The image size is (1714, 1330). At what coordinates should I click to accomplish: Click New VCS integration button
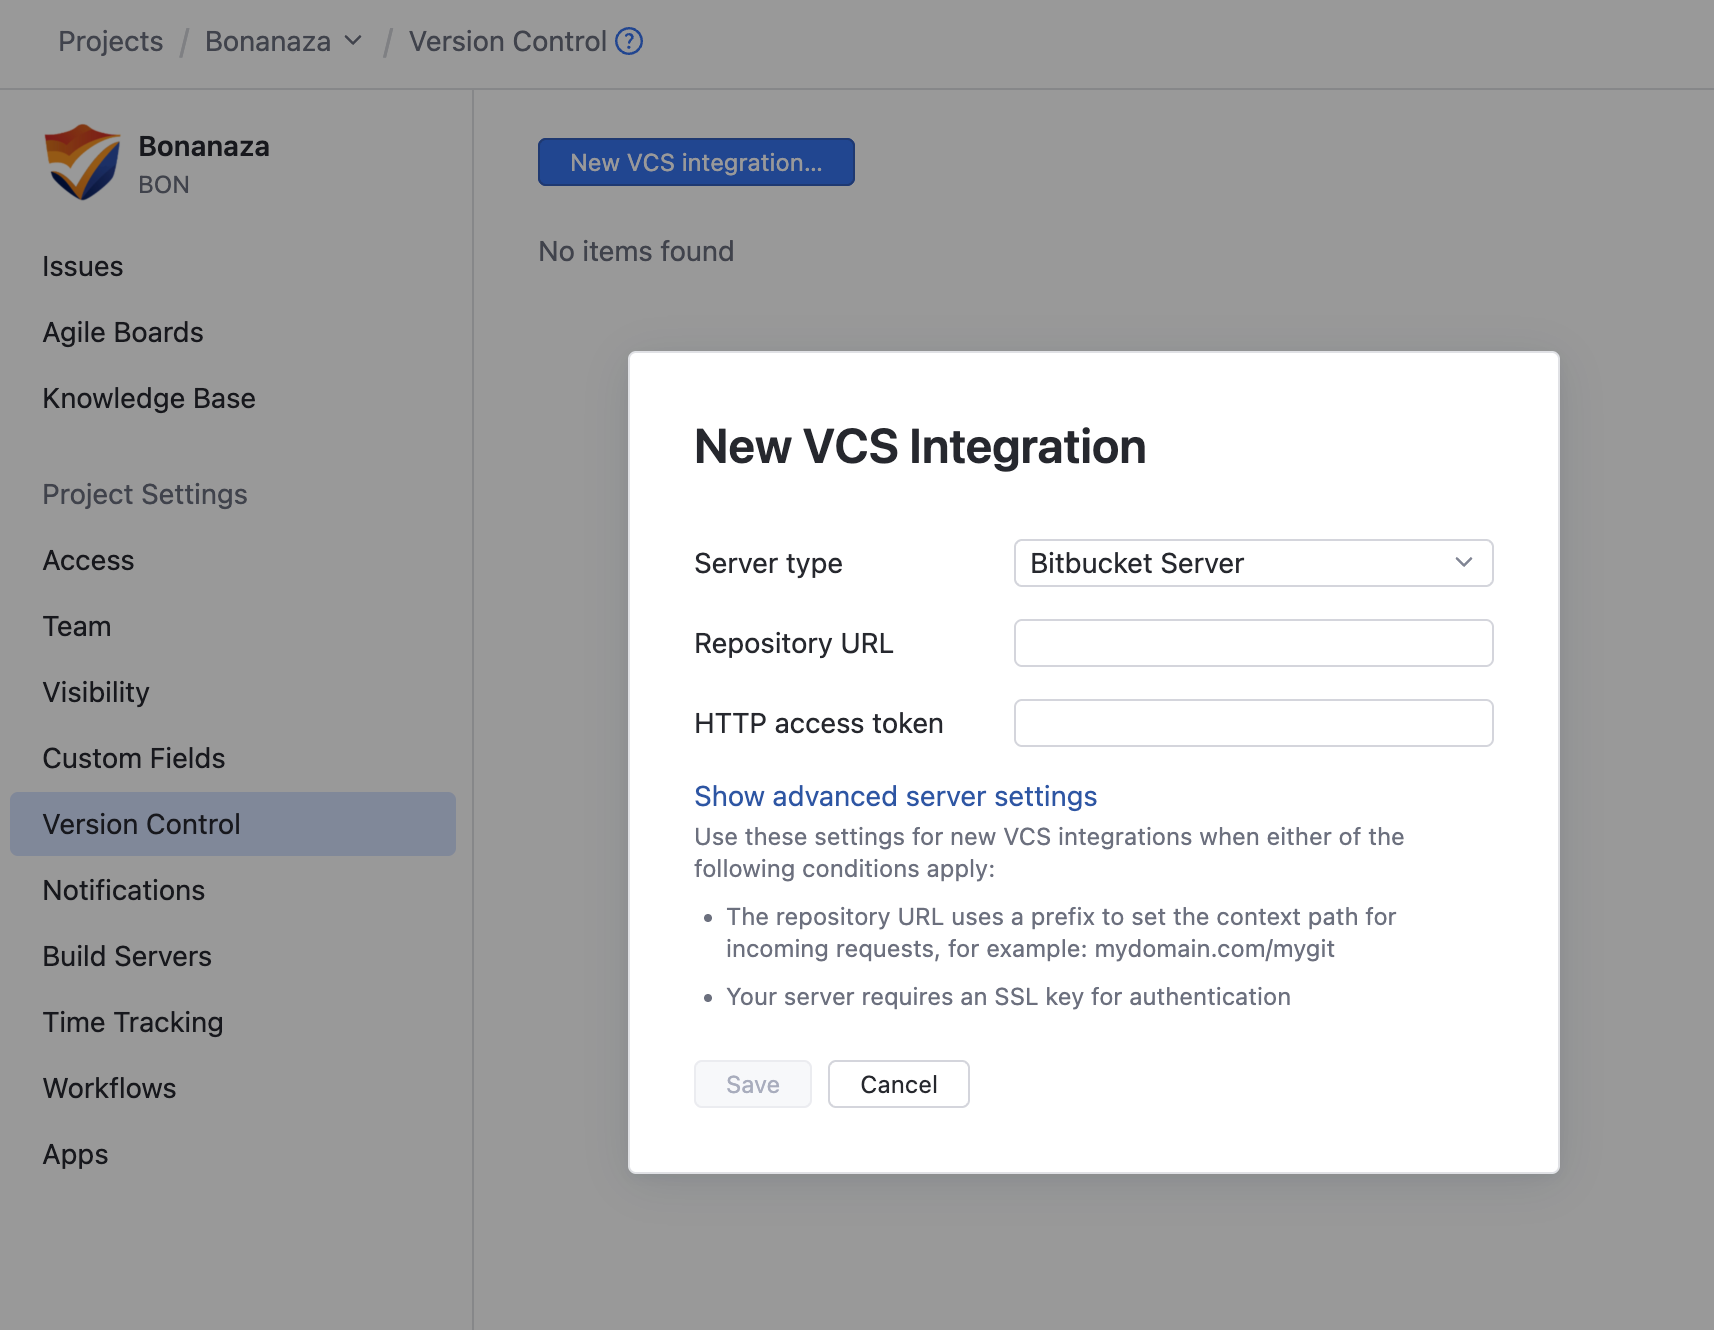click(x=695, y=161)
